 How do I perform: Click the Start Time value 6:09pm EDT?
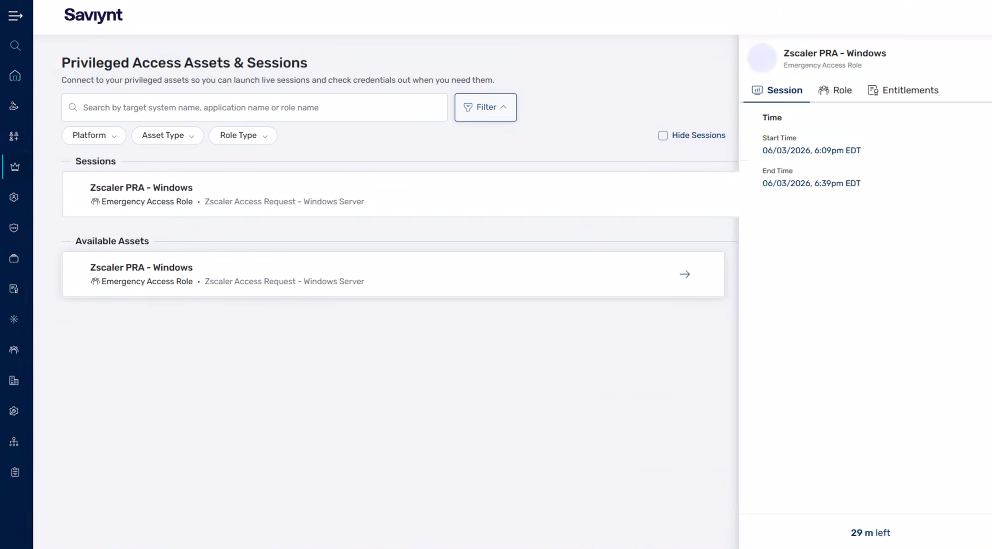(812, 151)
